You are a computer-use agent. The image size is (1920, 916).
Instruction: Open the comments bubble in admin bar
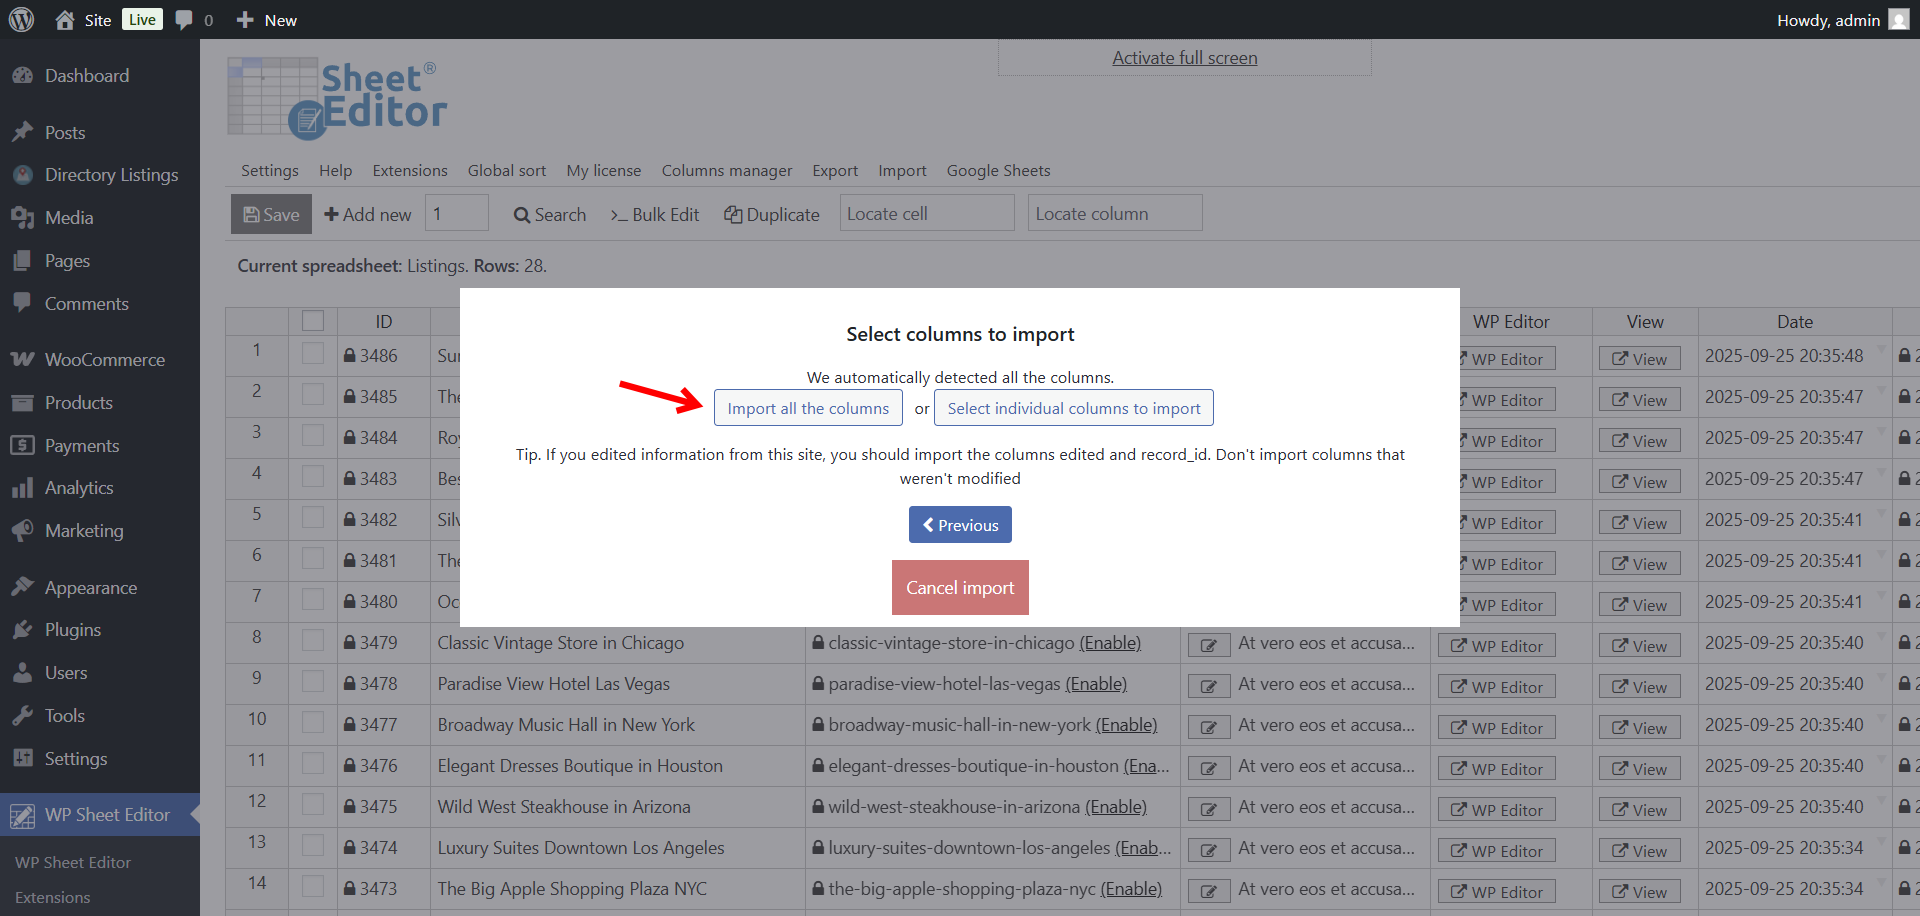click(x=184, y=20)
